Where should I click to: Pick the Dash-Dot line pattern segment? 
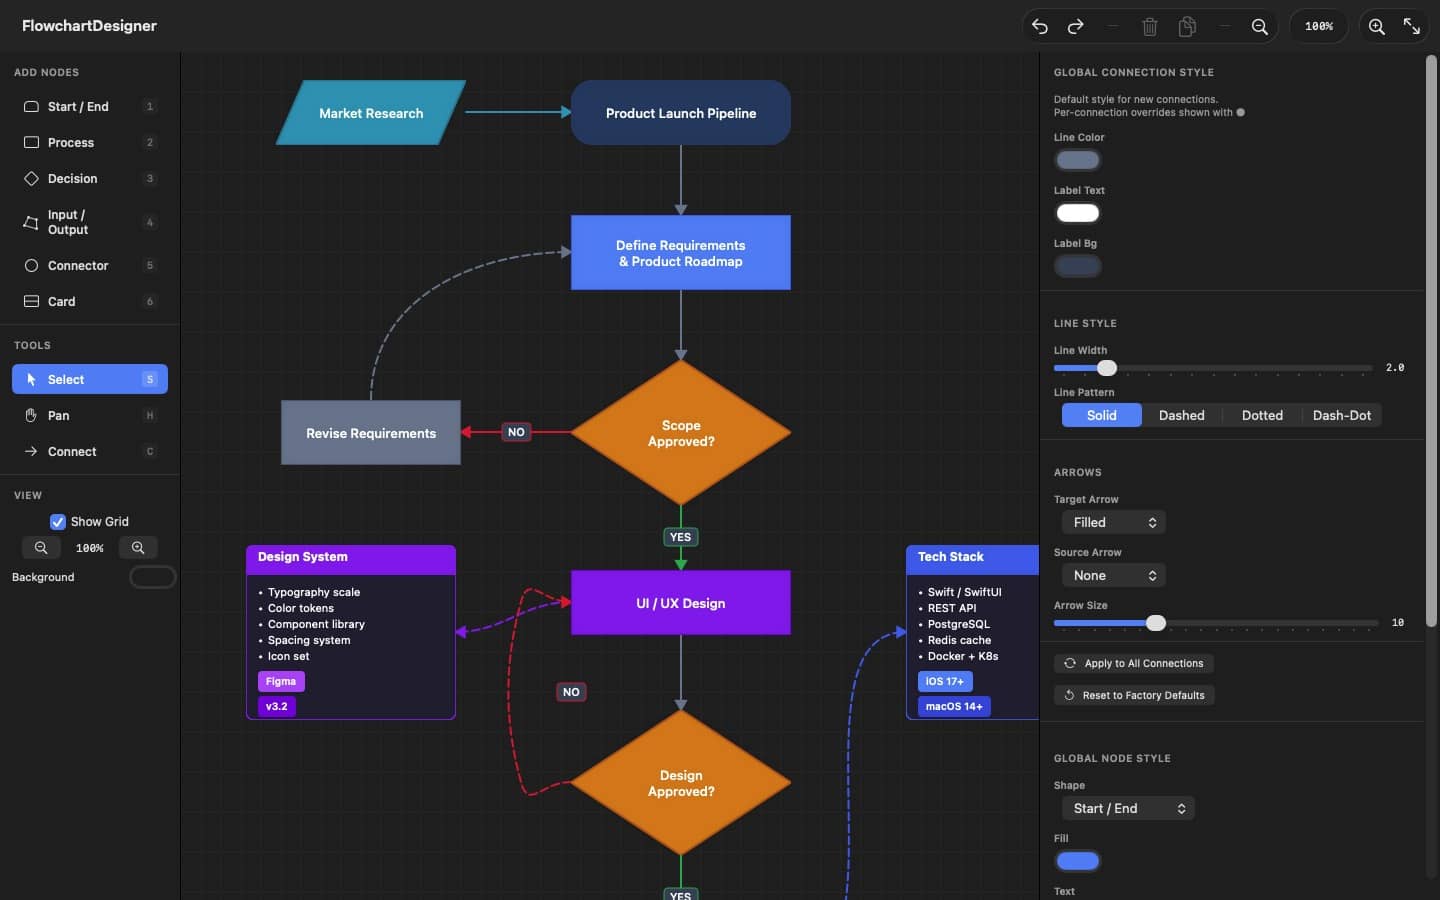point(1341,416)
